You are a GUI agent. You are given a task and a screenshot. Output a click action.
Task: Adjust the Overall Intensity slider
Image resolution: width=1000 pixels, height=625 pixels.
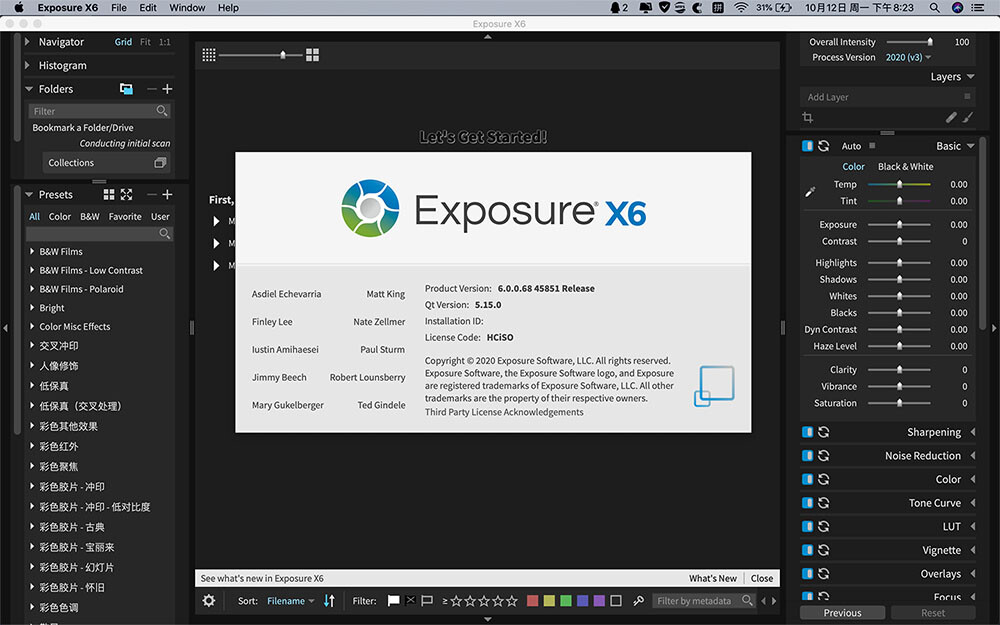(930, 42)
